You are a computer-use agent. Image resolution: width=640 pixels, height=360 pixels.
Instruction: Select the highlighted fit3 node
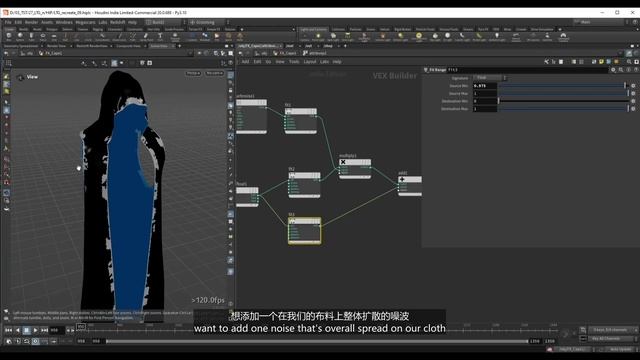click(x=304, y=231)
